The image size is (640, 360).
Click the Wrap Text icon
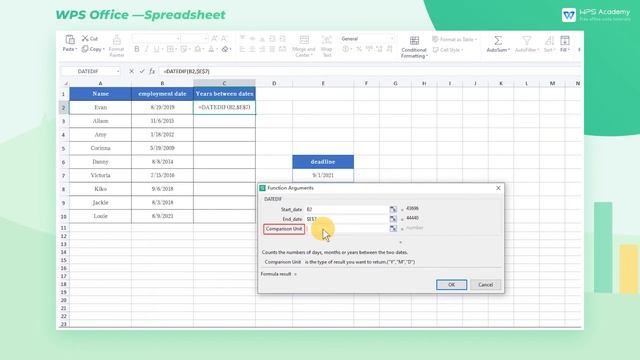pos(327,40)
